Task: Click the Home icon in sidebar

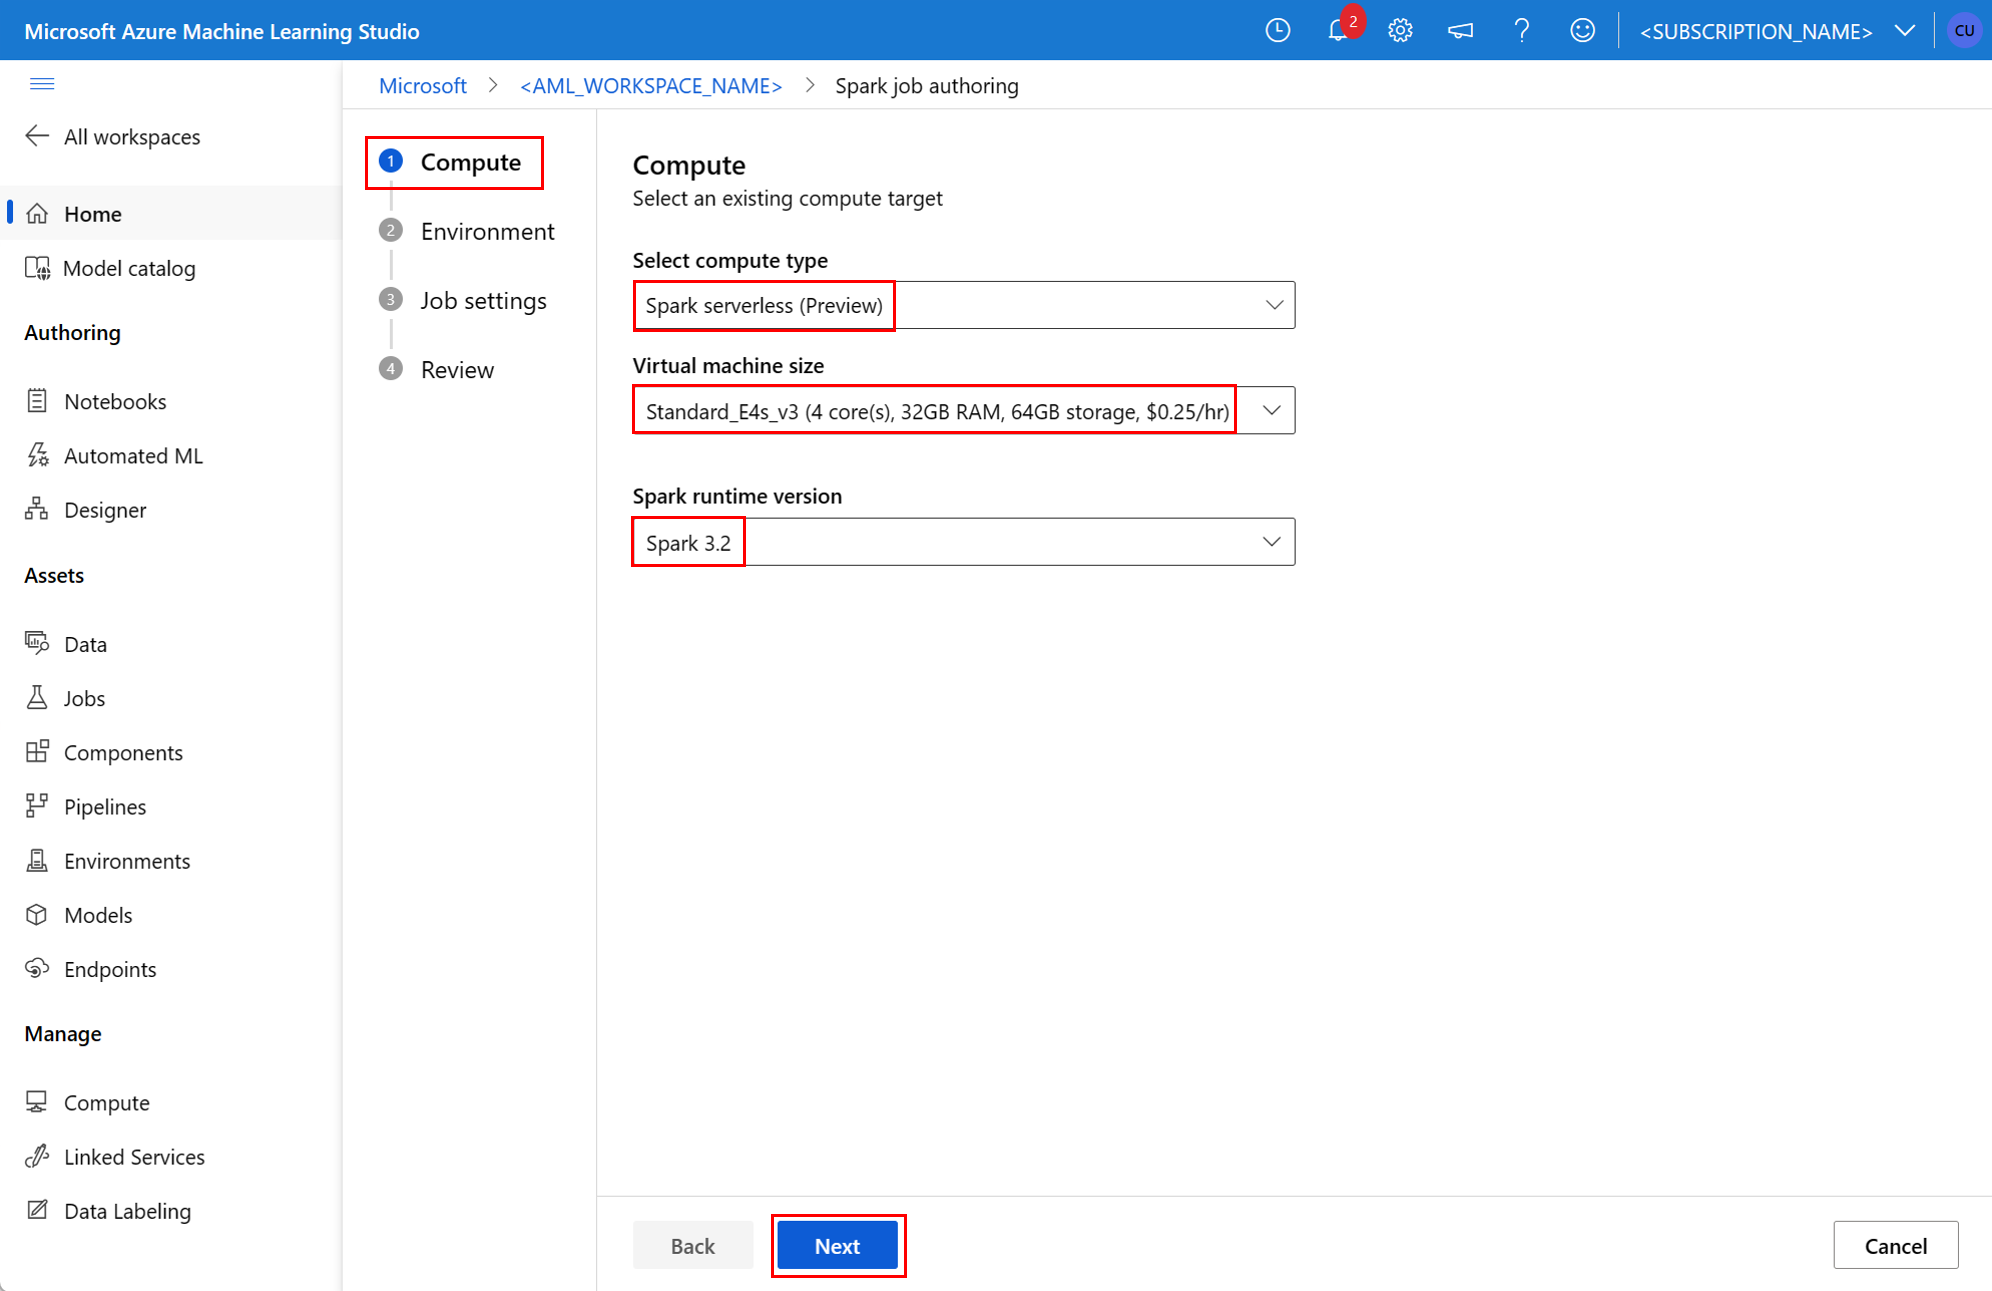Action: coord(39,213)
